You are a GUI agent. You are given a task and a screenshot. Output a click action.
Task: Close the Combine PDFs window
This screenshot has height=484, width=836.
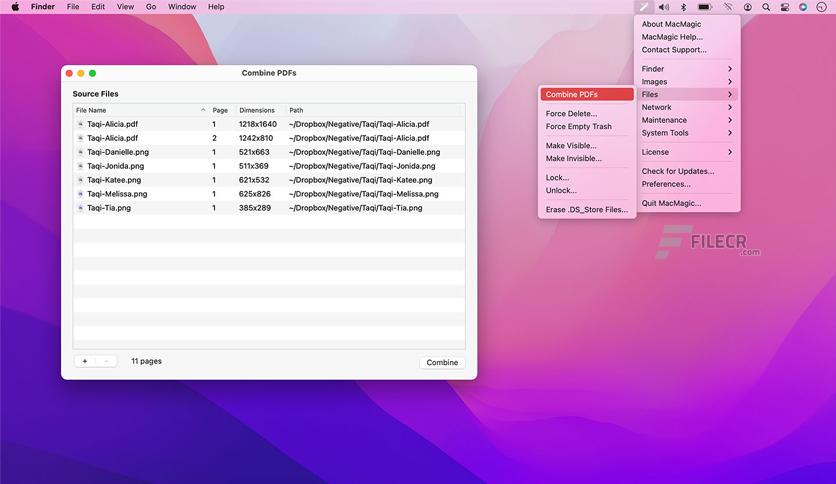click(69, 73)
